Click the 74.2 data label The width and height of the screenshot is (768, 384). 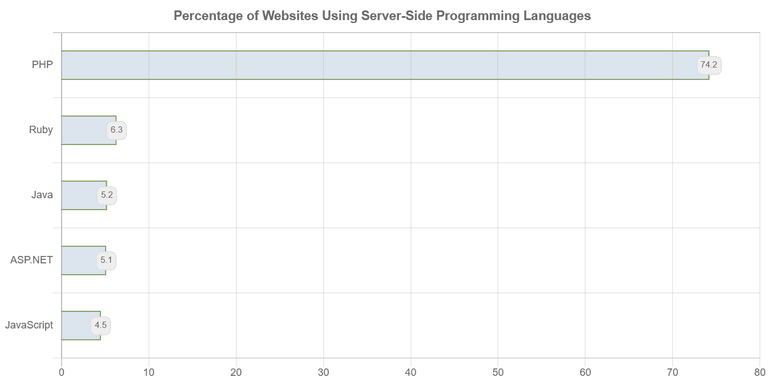[x=709, y=65]
